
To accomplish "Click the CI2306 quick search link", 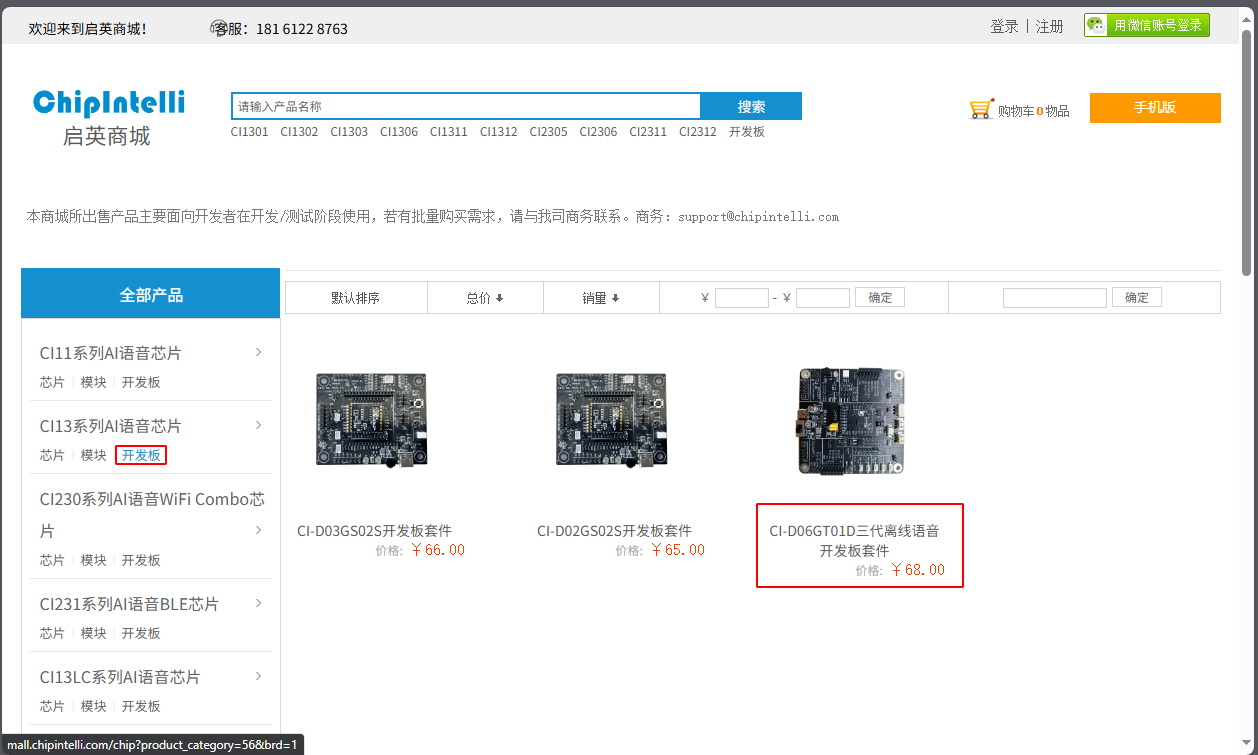I will point(598,132).
